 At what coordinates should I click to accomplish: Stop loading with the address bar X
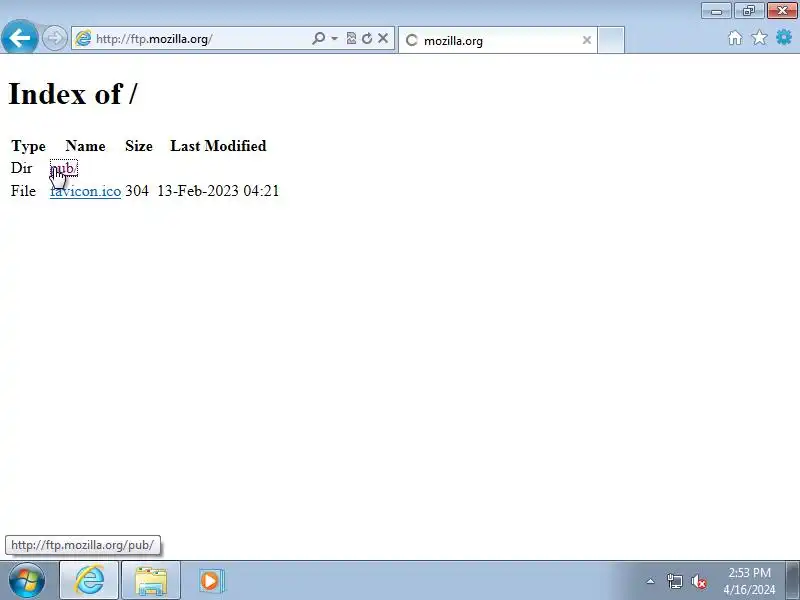[383, 38]
